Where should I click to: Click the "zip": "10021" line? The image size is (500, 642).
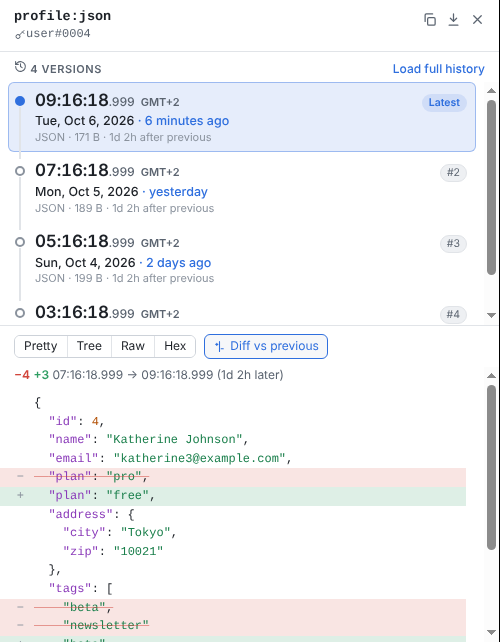[x=113, y=551]
